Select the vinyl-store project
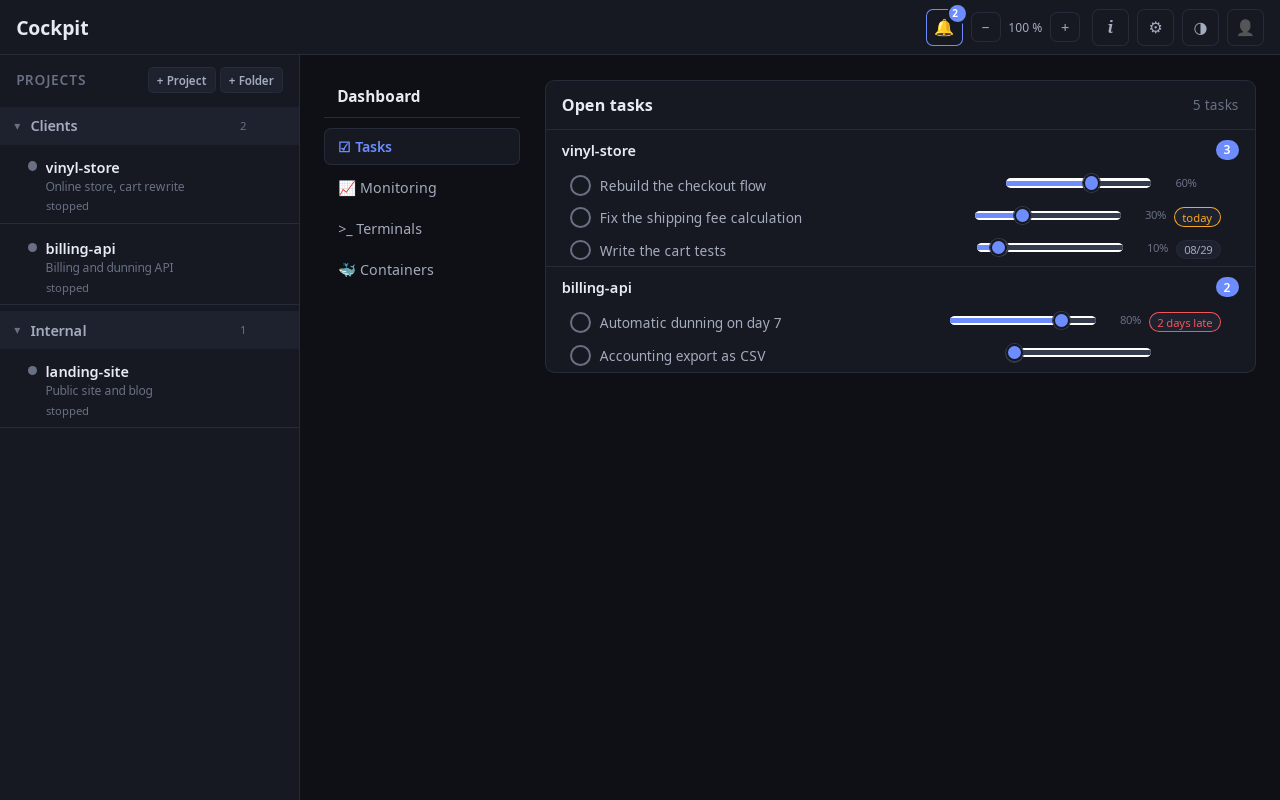 pos(149,185)
